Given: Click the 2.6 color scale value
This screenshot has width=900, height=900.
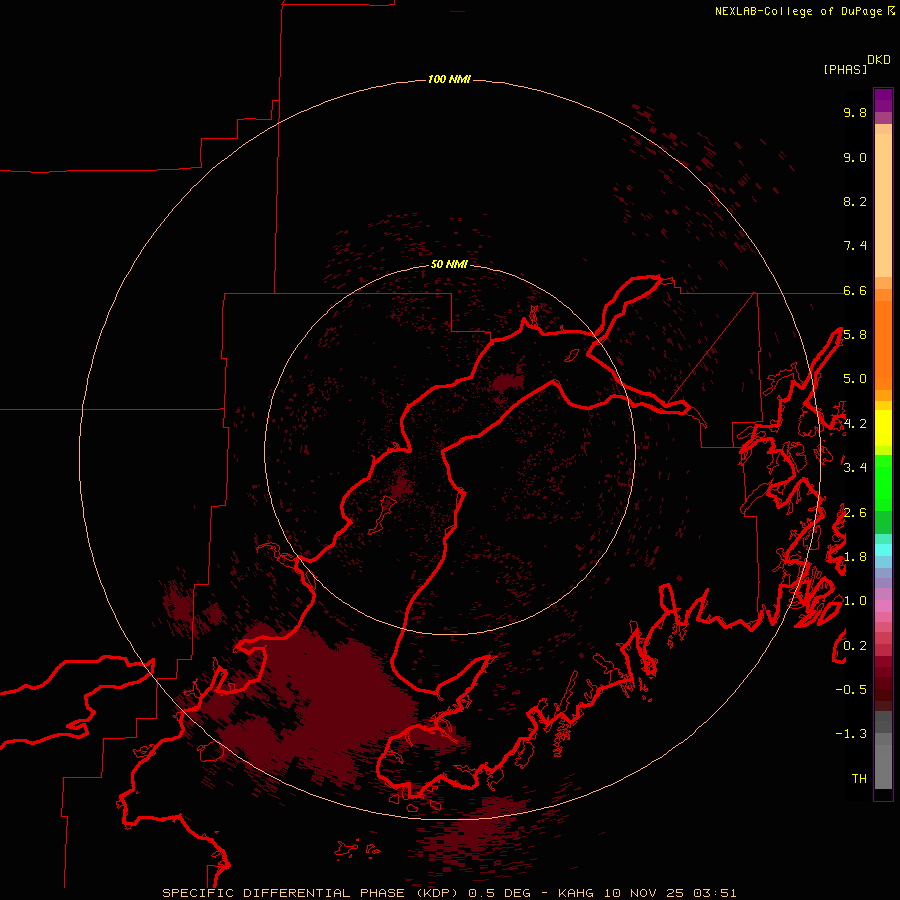Looking at the screenshot, I should 855,513.
